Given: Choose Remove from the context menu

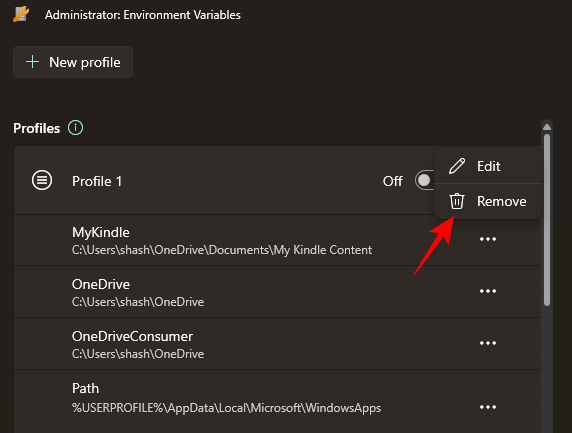Looking at the screenshot, I should click(487, 201).
